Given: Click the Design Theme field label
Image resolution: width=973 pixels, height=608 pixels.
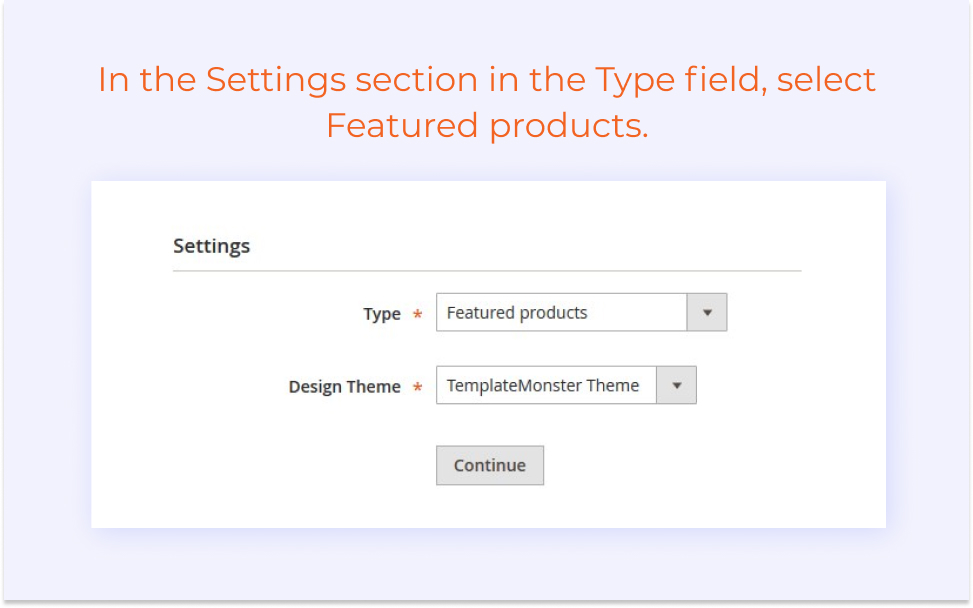Looking at the screenshot, I should tap(344, 387).
